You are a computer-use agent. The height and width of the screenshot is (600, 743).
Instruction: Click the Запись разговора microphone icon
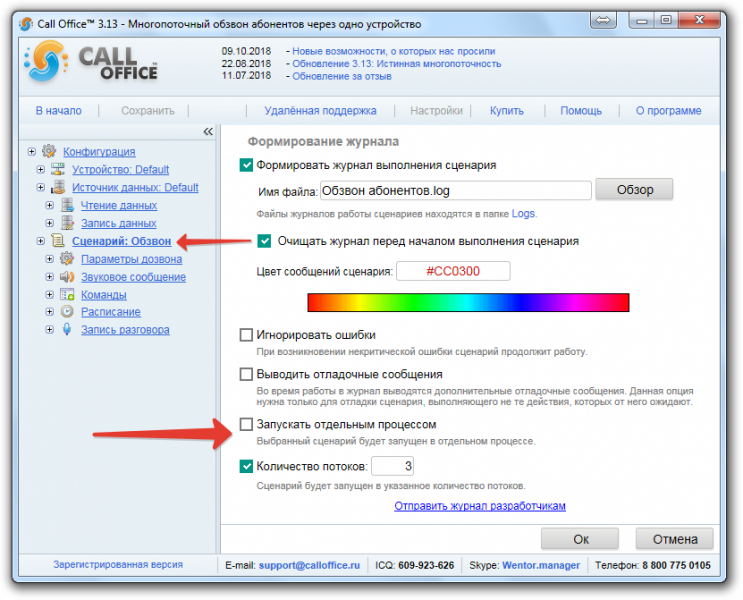point(67,329)
